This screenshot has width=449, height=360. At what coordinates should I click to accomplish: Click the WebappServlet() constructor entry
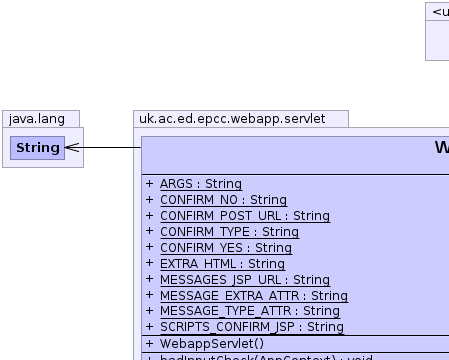tap(212, 343)
